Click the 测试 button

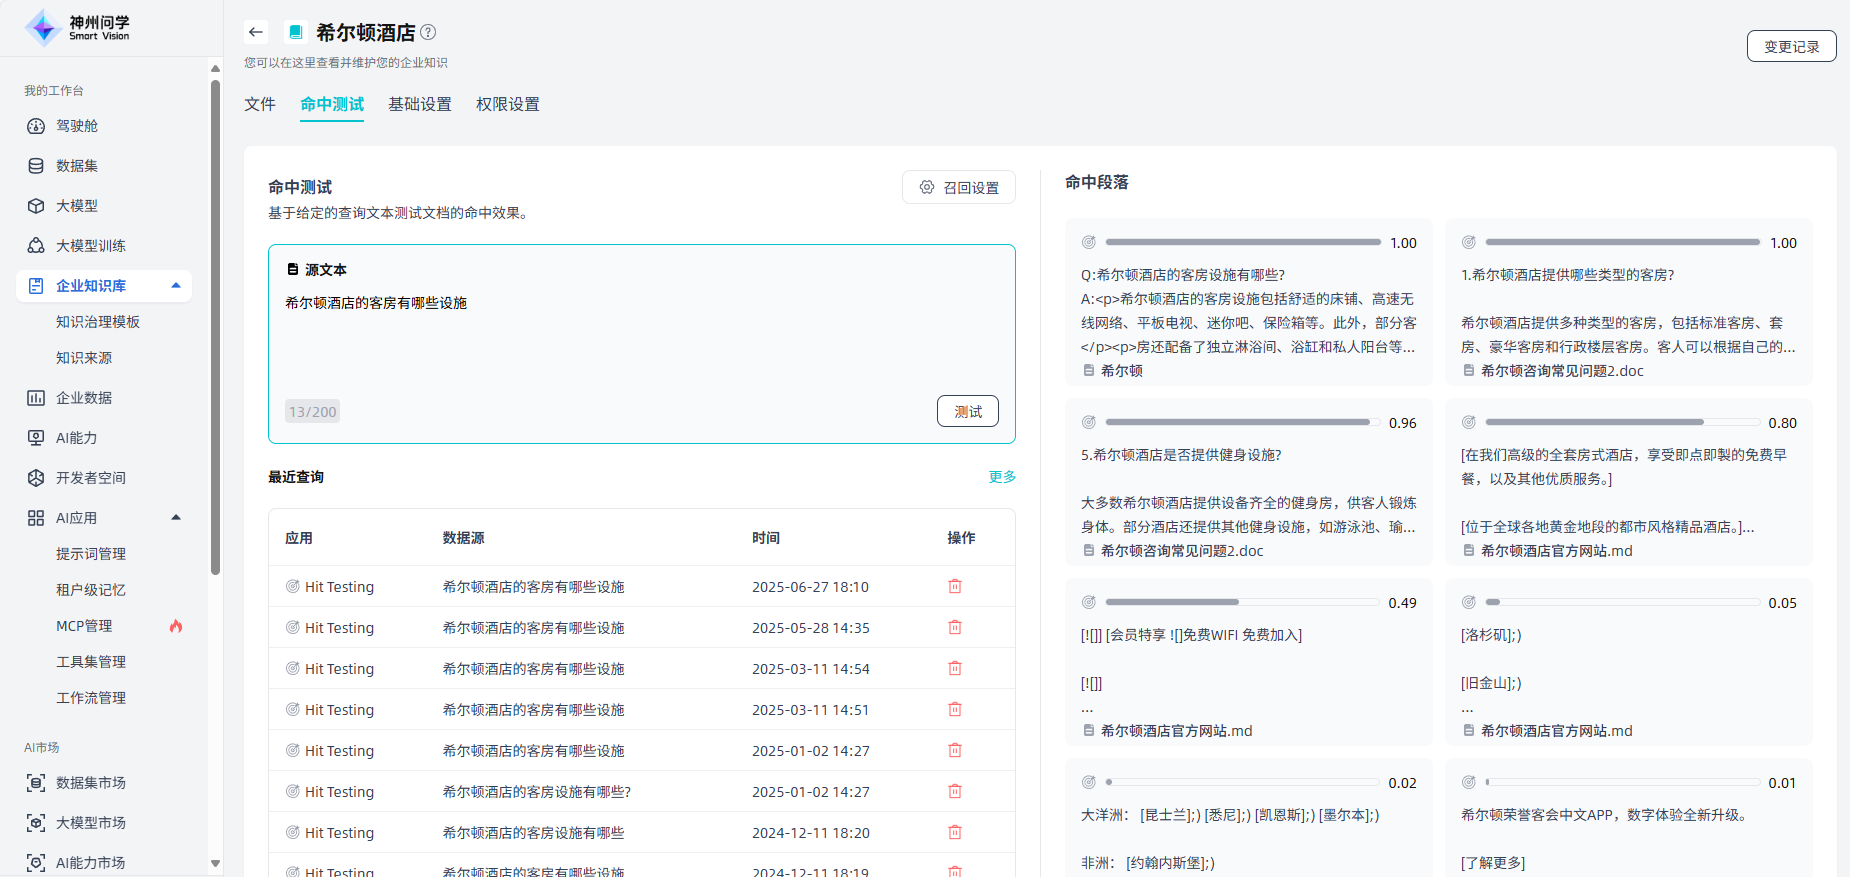(968, 411)
